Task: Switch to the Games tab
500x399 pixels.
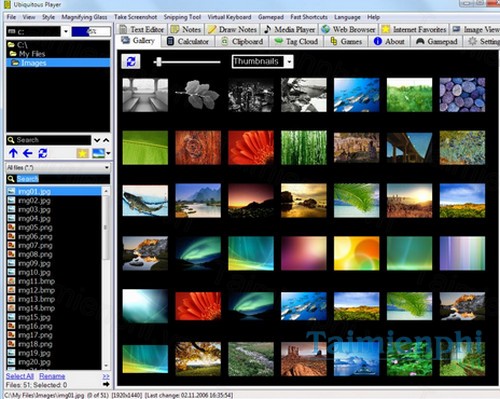Action: pos(346,41)
